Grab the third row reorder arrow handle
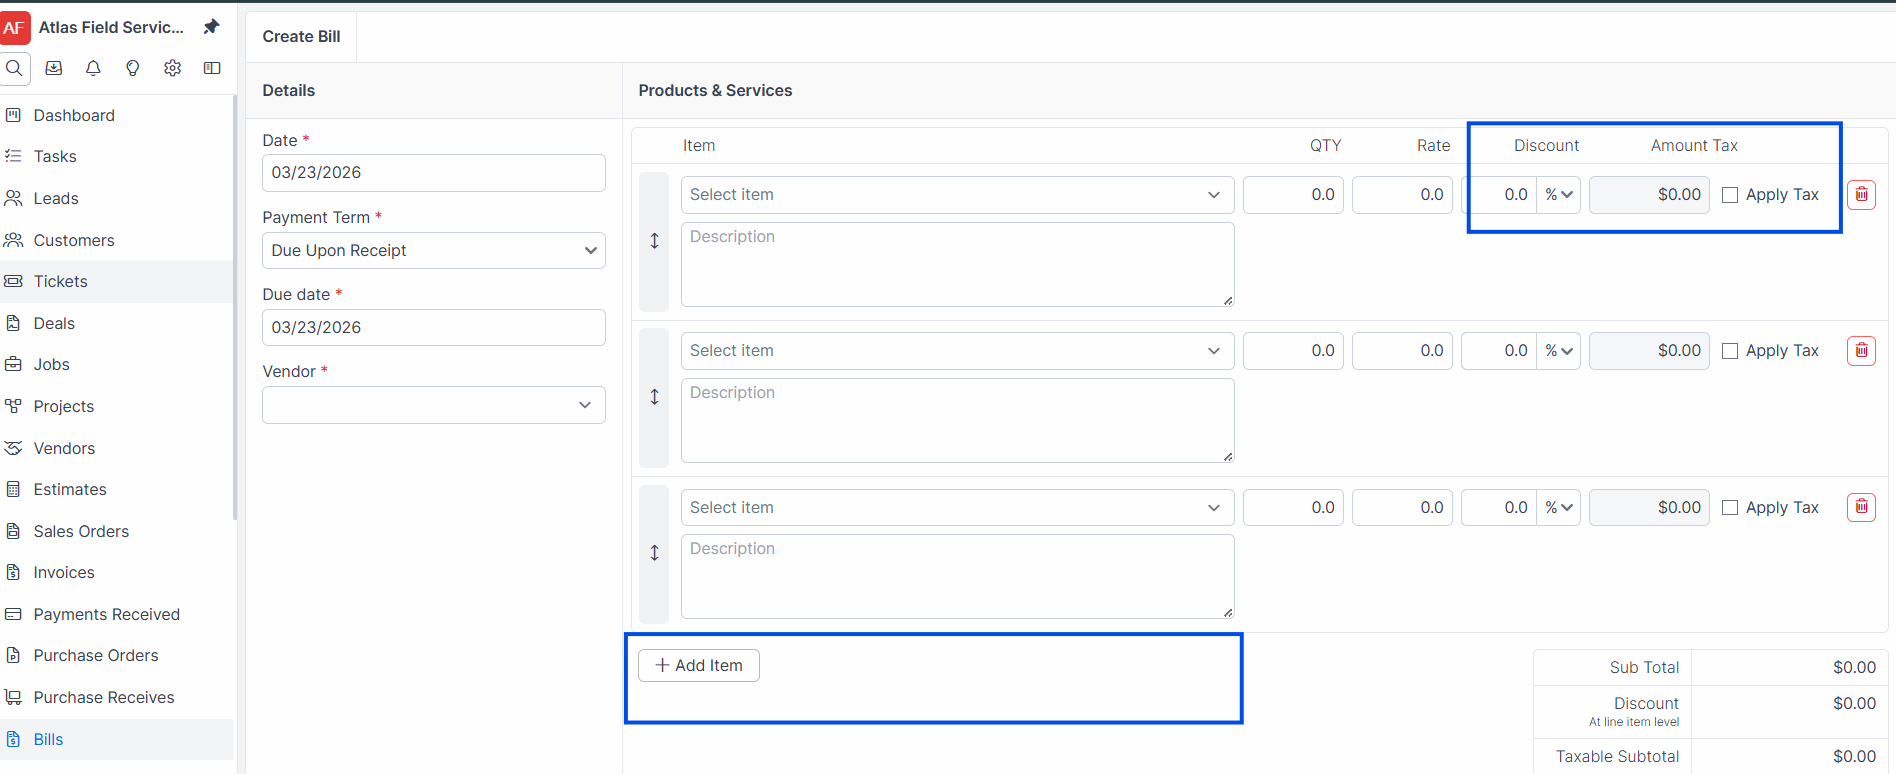Screen dimensions: 1896x774 point(654,553)
